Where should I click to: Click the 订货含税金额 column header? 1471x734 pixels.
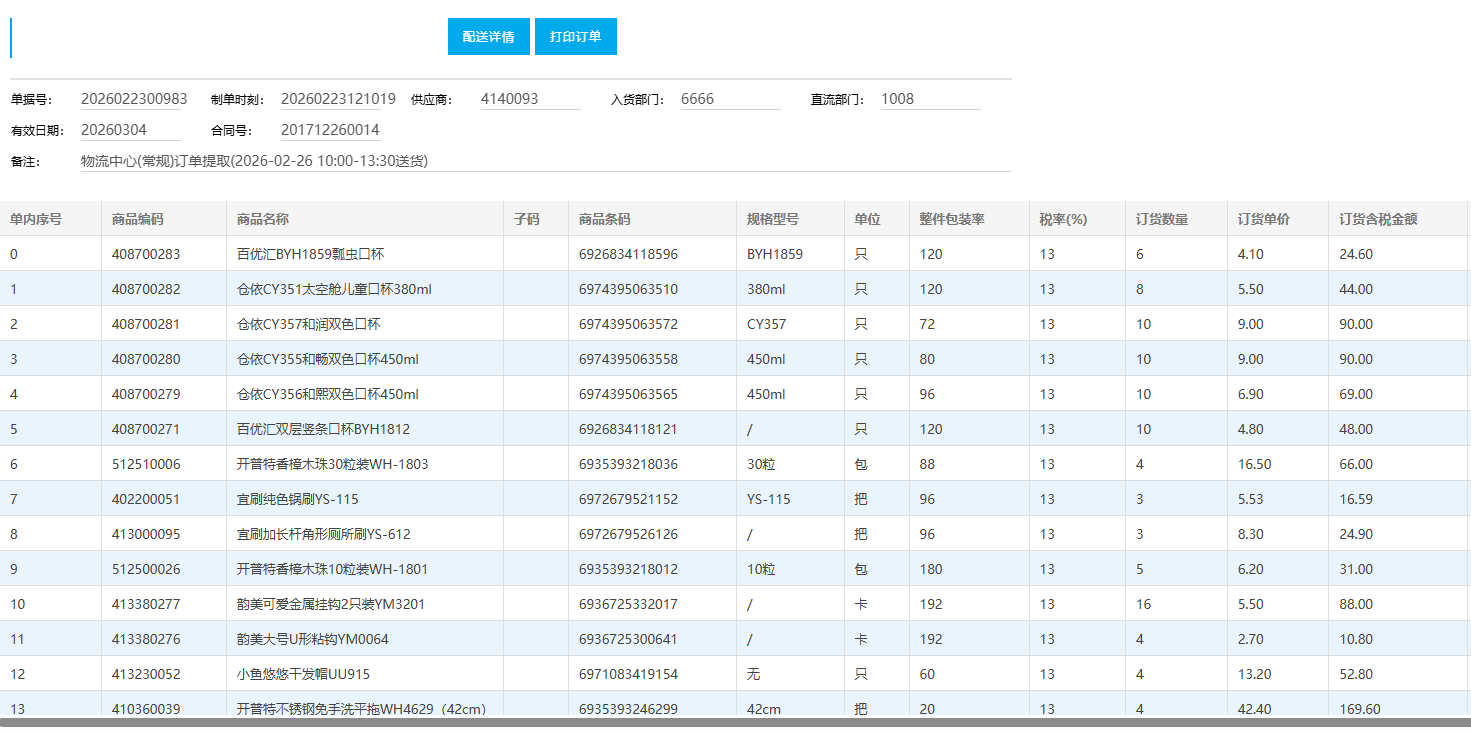pyautogui.click(x=1378, y=219)
